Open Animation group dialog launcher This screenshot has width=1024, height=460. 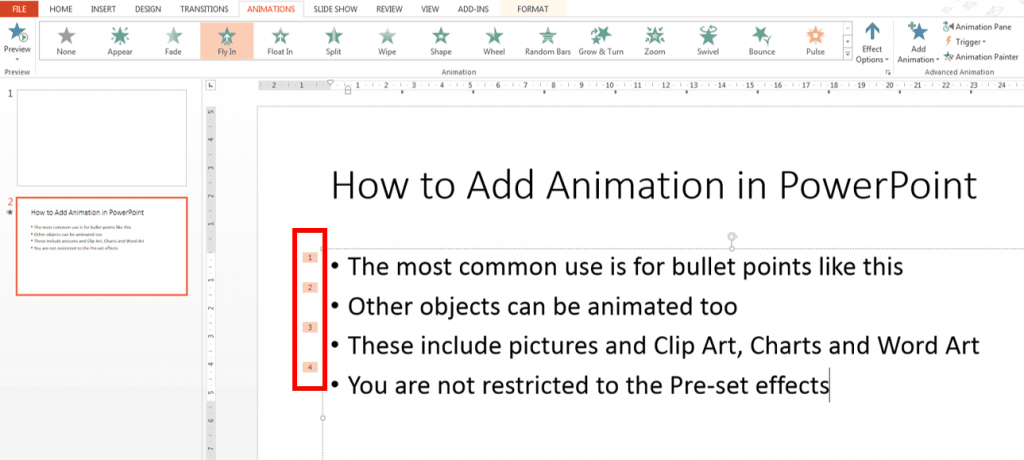[888, 73]
